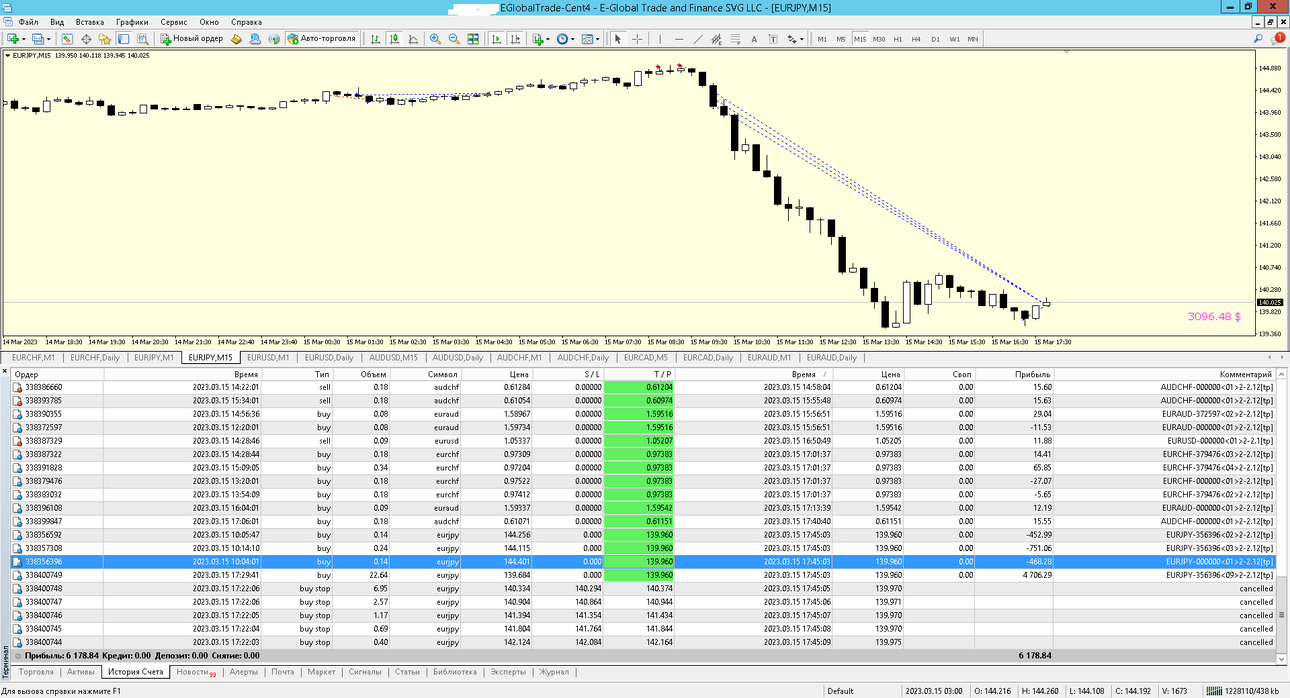The height and width of the screenshot is (698, 1290).
Task: Select the M1 timeframe
Action: point(822,39)
